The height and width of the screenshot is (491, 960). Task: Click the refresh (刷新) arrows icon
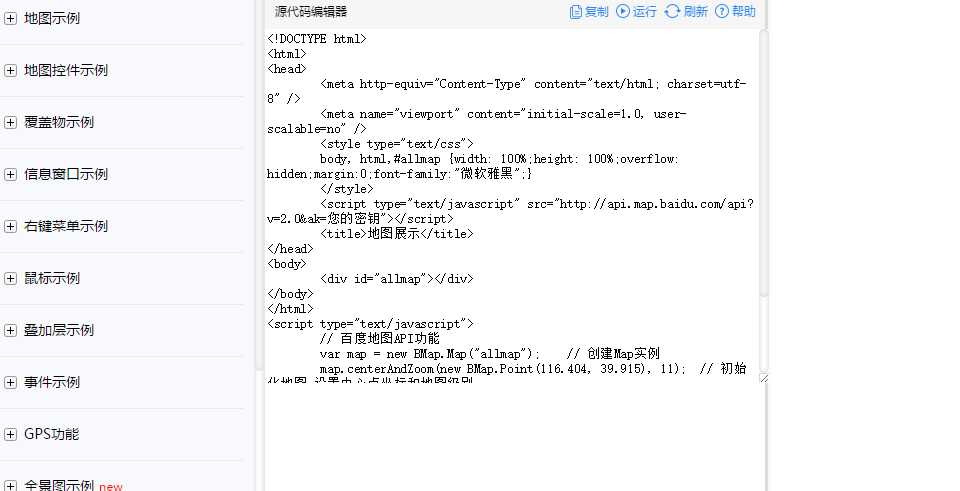pyautogui.click(x=672, y=11)
